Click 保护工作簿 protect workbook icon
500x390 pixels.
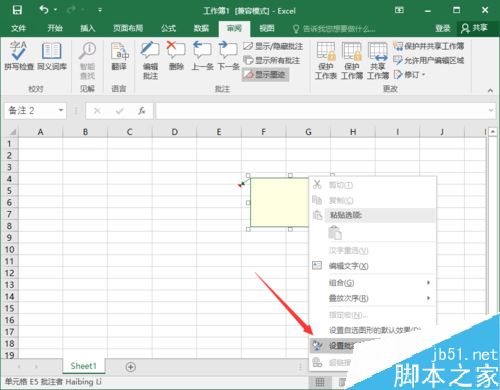click(352, 60)
